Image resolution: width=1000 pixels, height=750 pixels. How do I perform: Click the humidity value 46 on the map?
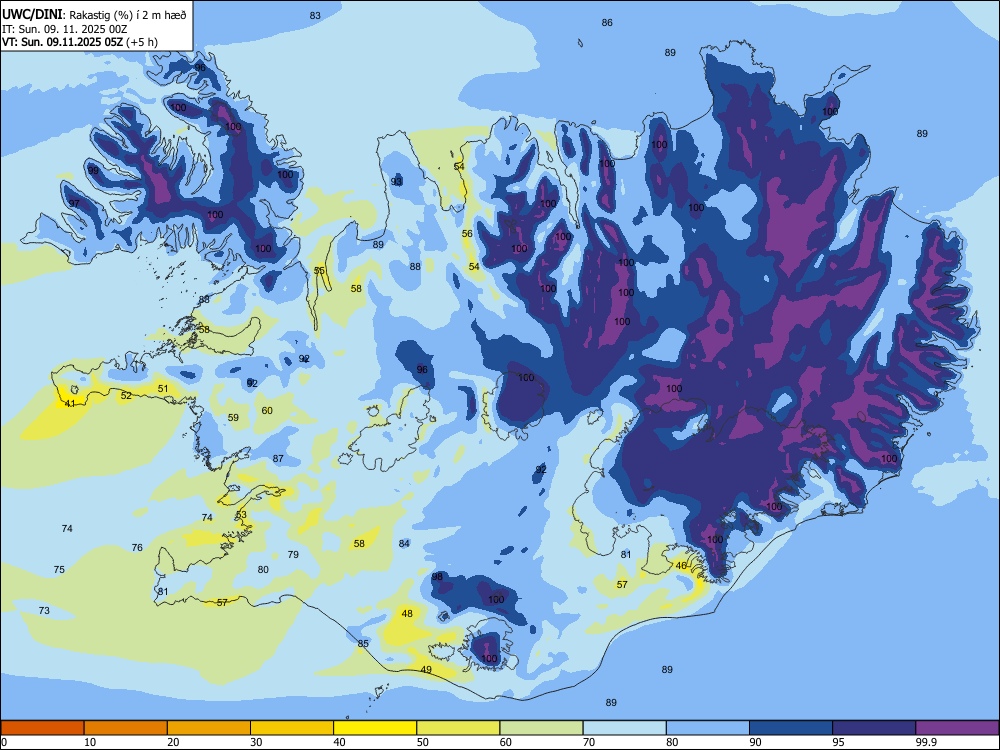[681, 566]
